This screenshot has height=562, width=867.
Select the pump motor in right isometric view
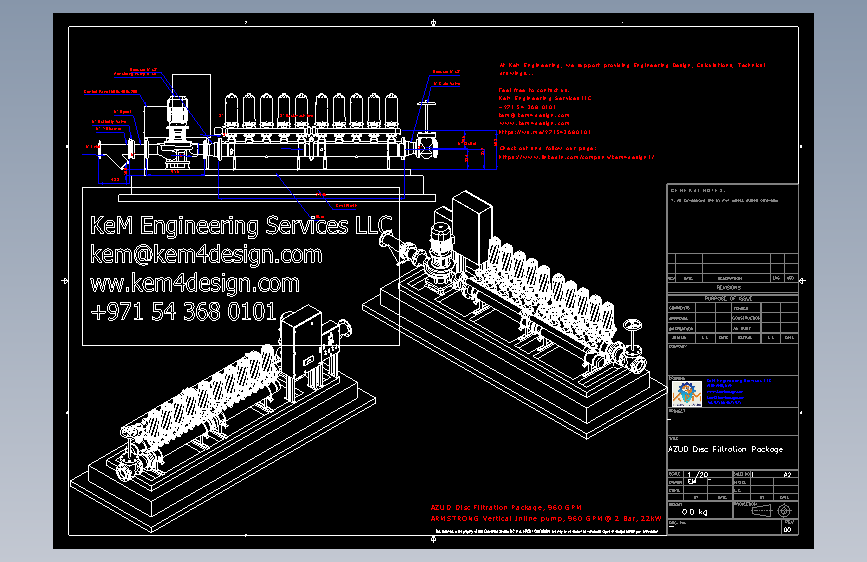(441, 242)
